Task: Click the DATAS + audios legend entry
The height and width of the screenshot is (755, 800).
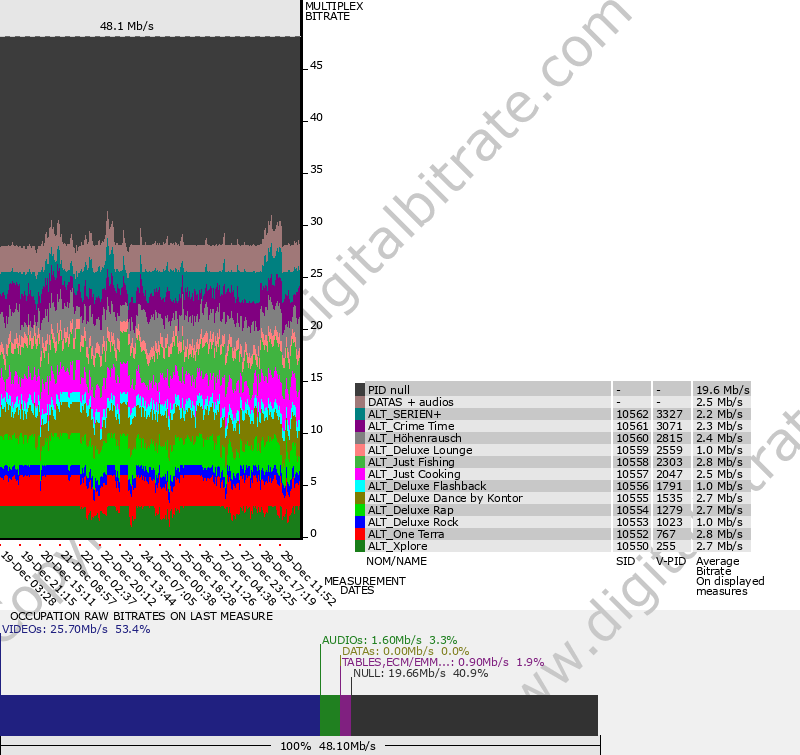Action: coord(410,401)
